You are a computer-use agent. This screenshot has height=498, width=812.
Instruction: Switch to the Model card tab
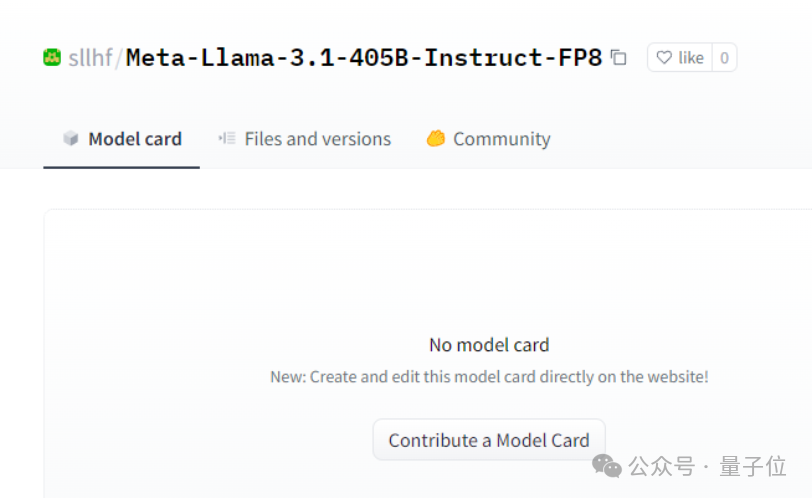pyautogui.click(x=134, y=139)
